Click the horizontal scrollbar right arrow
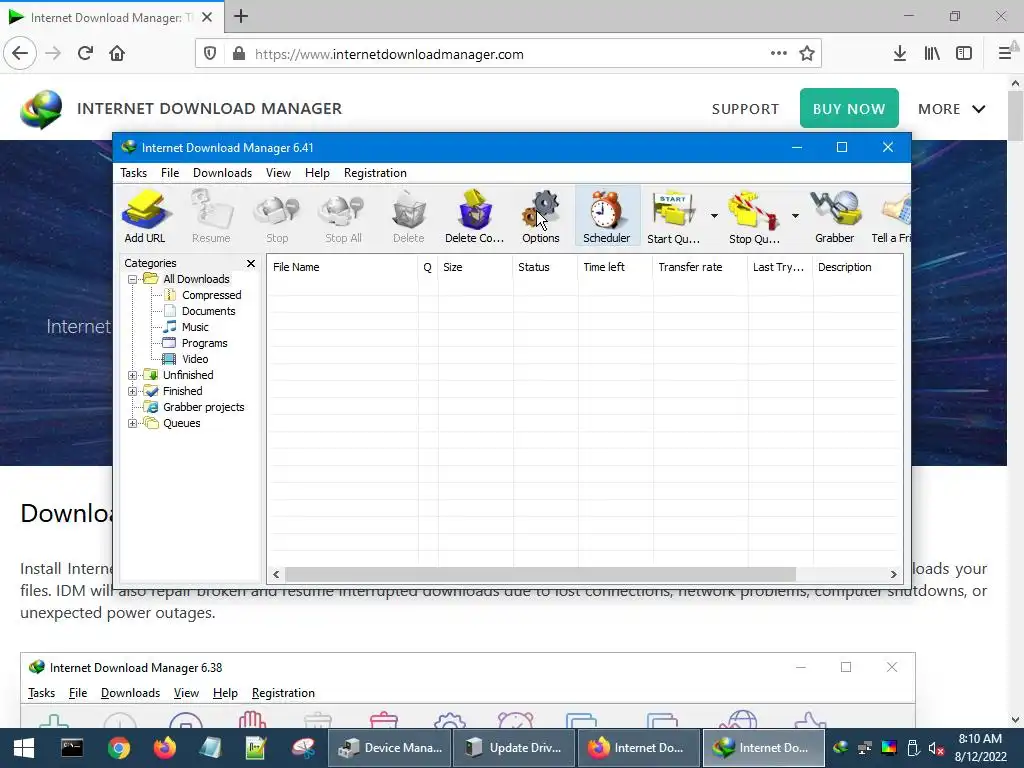Viewport: 1024px width, 768px height. click(x=893, y=575)
